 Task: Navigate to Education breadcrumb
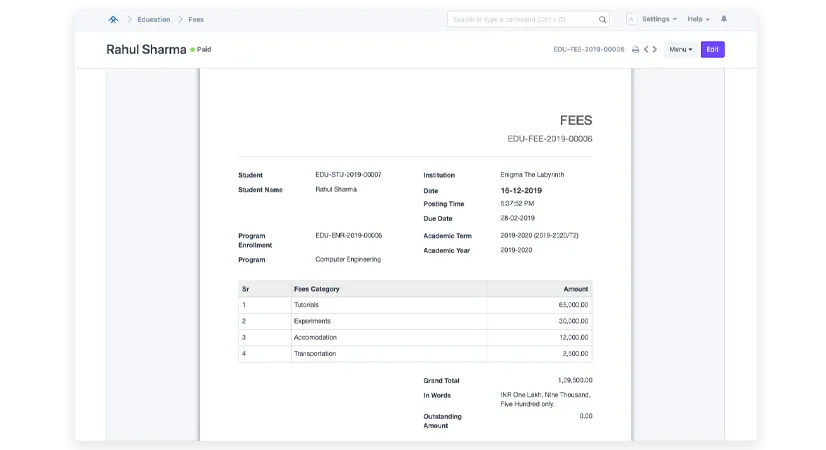[x=153, y=19]
